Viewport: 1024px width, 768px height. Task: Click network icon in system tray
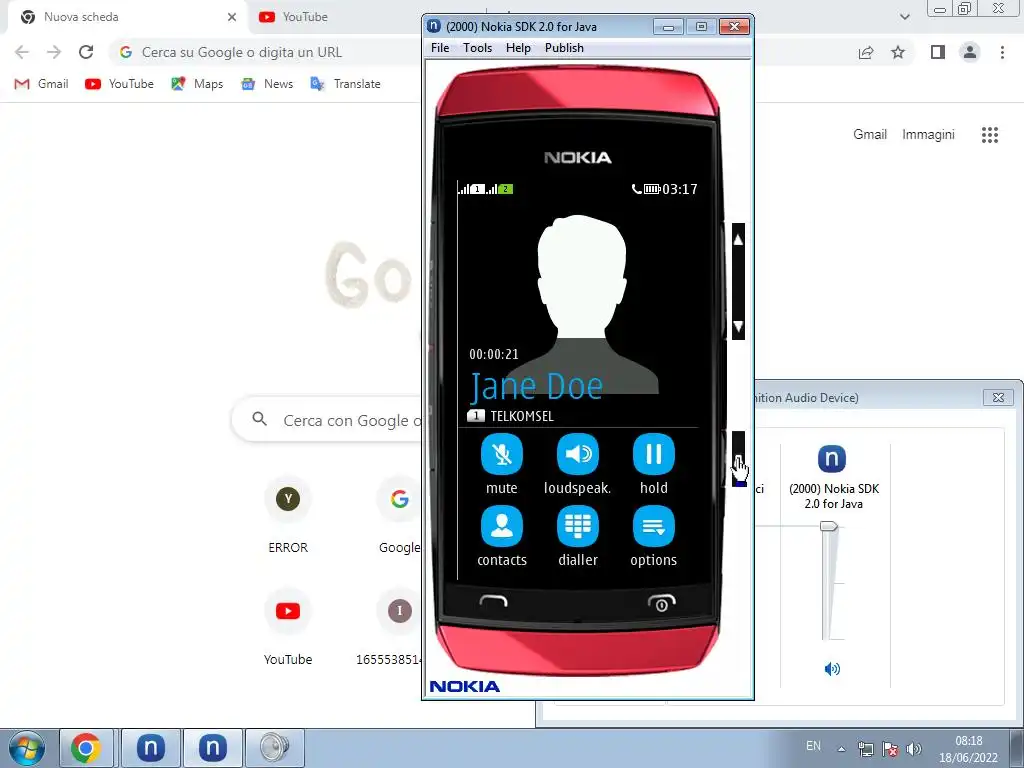865,749
